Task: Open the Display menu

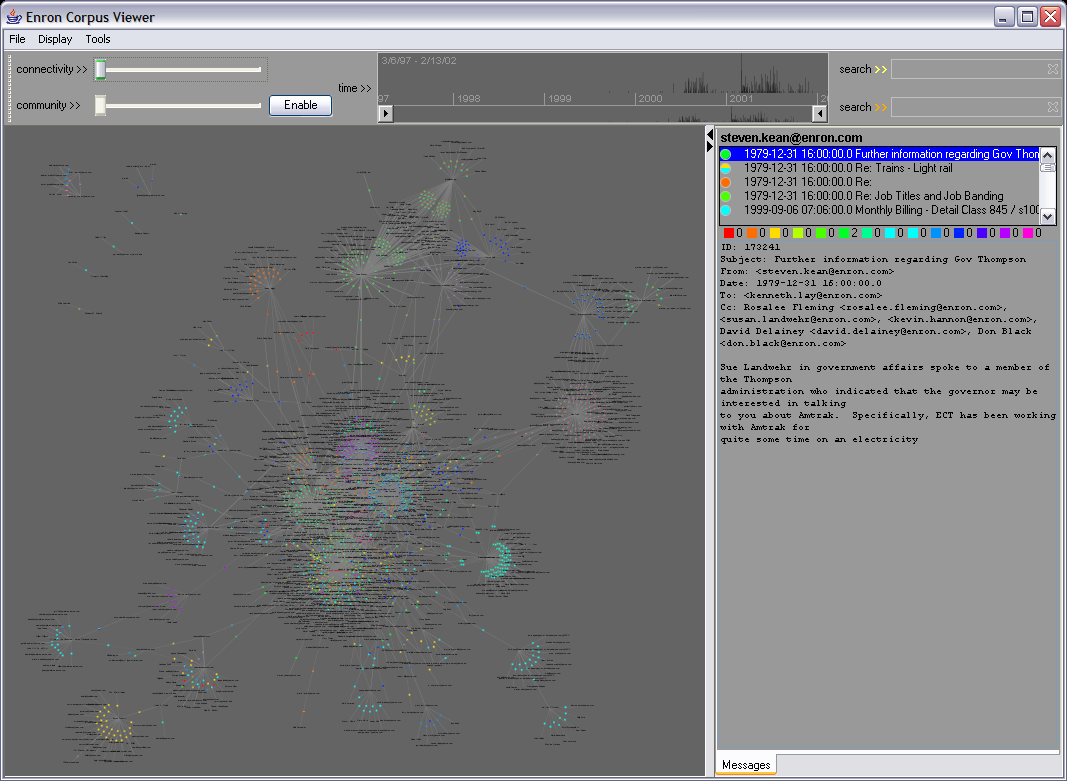Action: pos(55,39)
